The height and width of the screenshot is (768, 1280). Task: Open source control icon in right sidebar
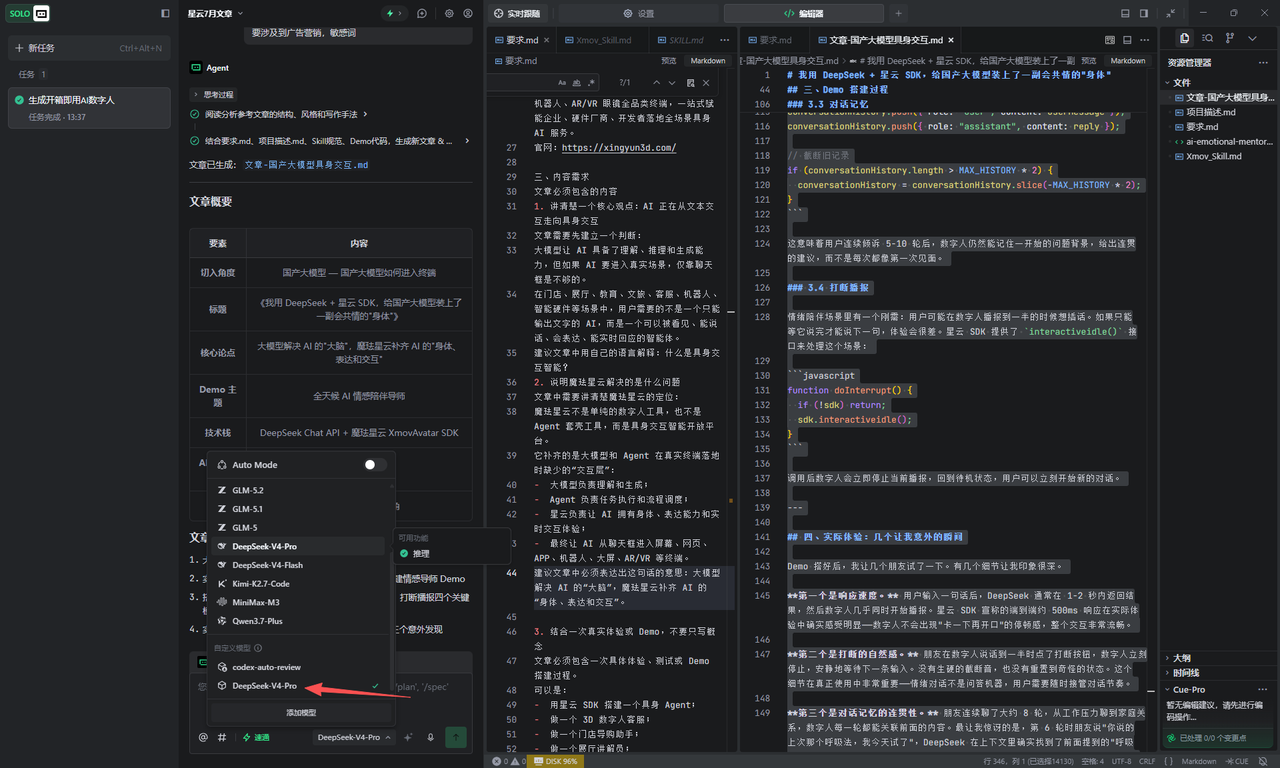pyautogui.click(x=1230, y=38)
